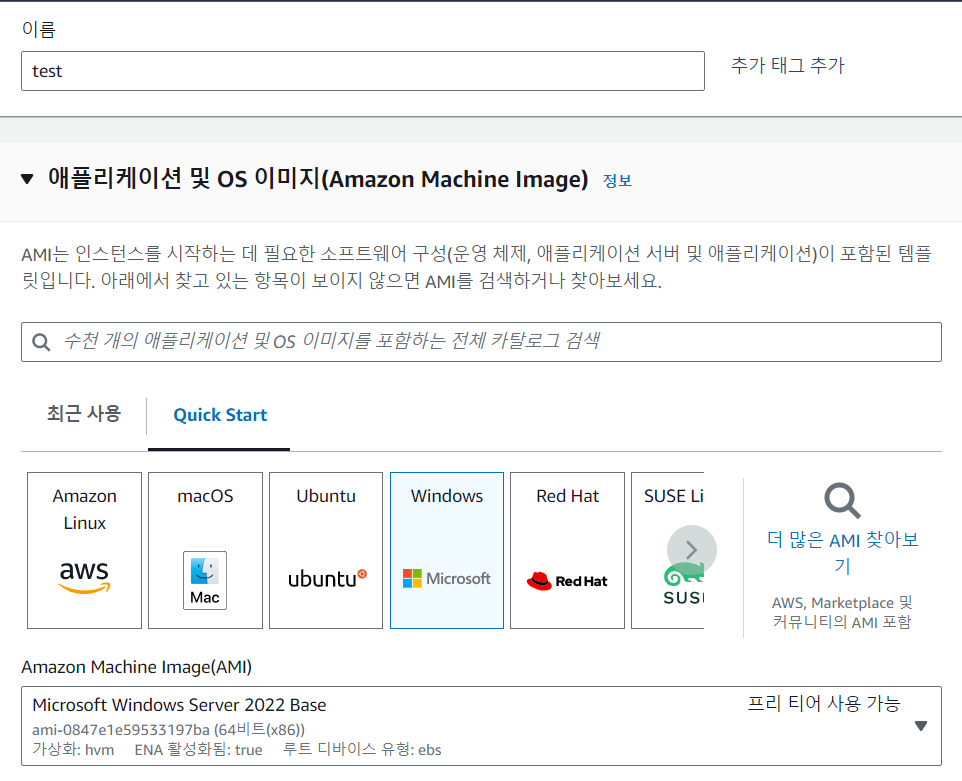Viewport: 962px width, 781px height.
Task: Click the Red Hat fedora logo icon
Action: coord(568,581)
